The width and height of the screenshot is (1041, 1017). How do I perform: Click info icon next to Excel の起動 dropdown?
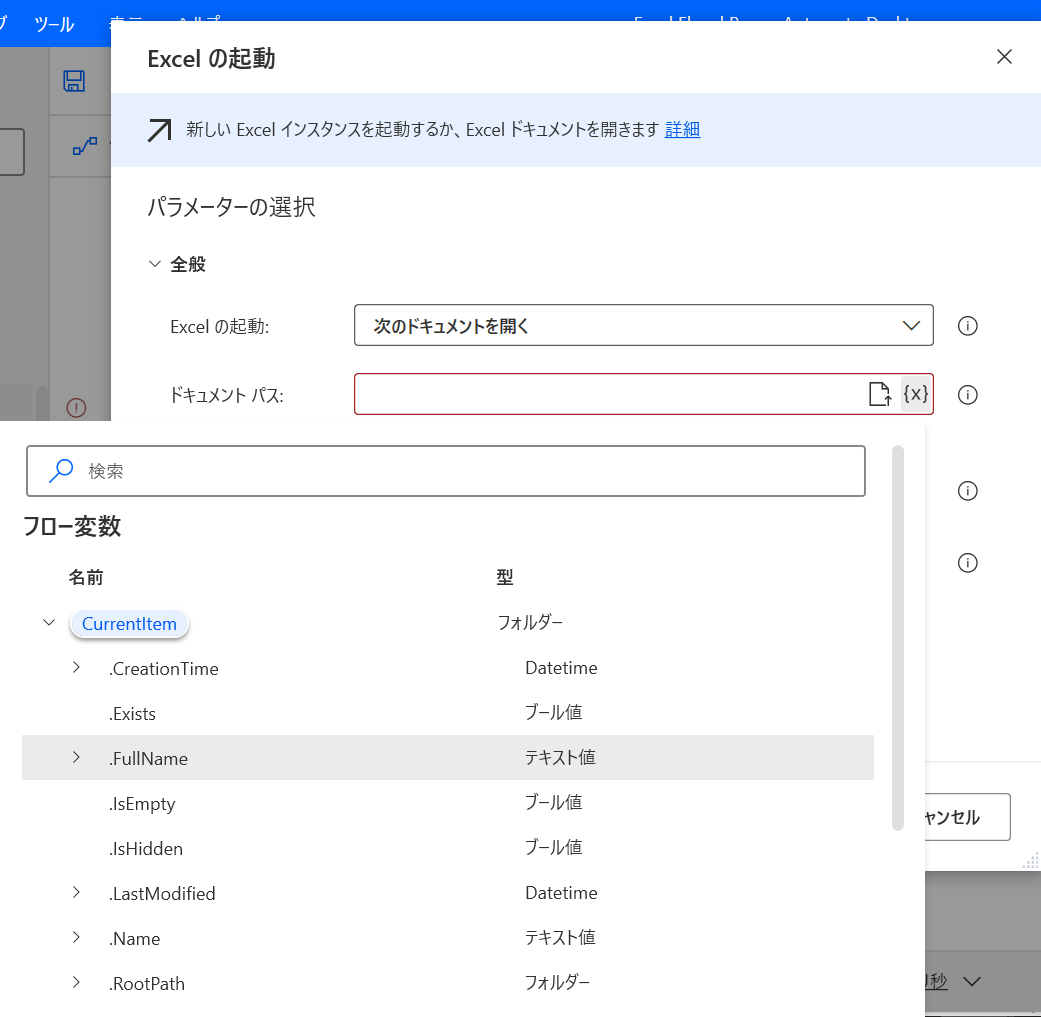[x=967, y=326]
